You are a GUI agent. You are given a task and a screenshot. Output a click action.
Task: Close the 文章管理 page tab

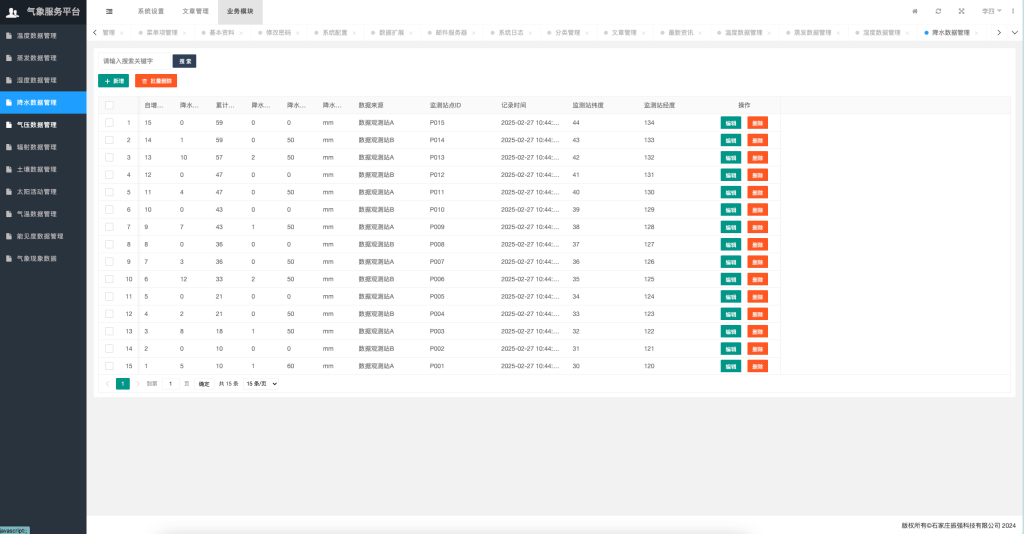click(x=643, y=33)
